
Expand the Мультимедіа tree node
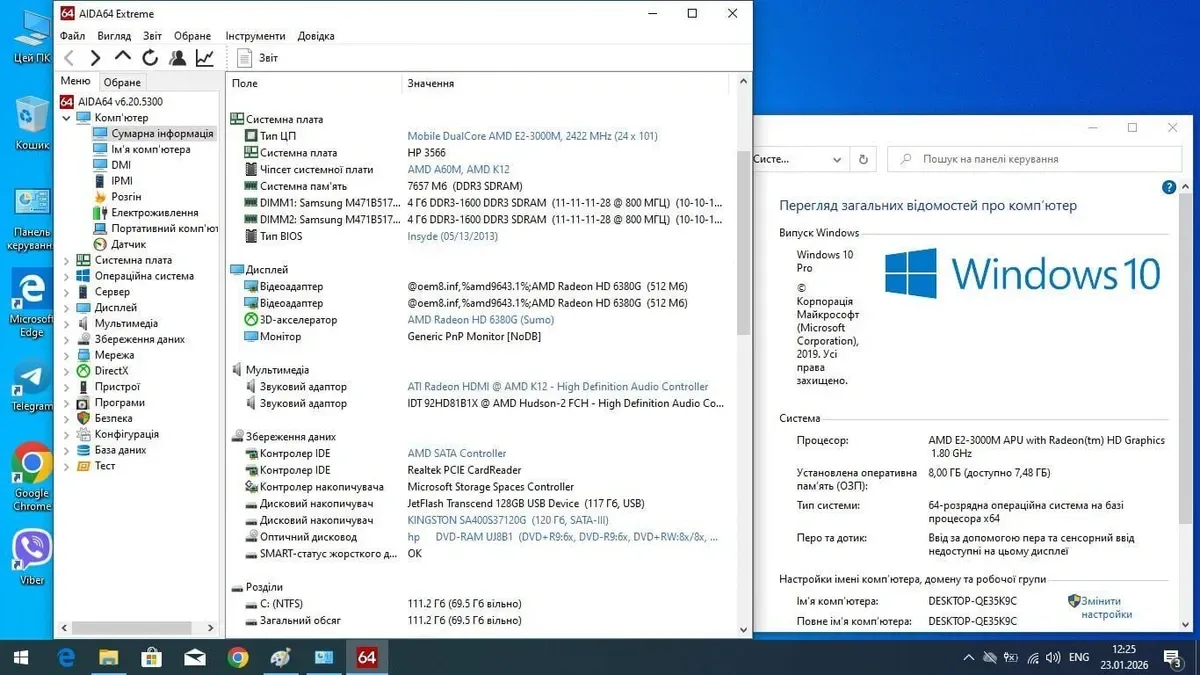click(67, 324)
